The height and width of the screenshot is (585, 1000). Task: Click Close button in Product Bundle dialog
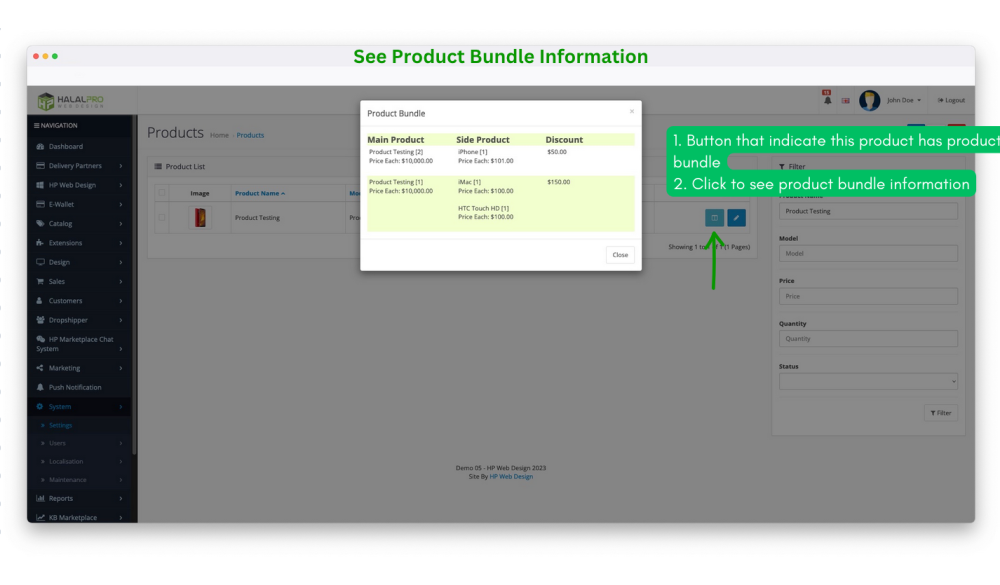coord(620,255)
